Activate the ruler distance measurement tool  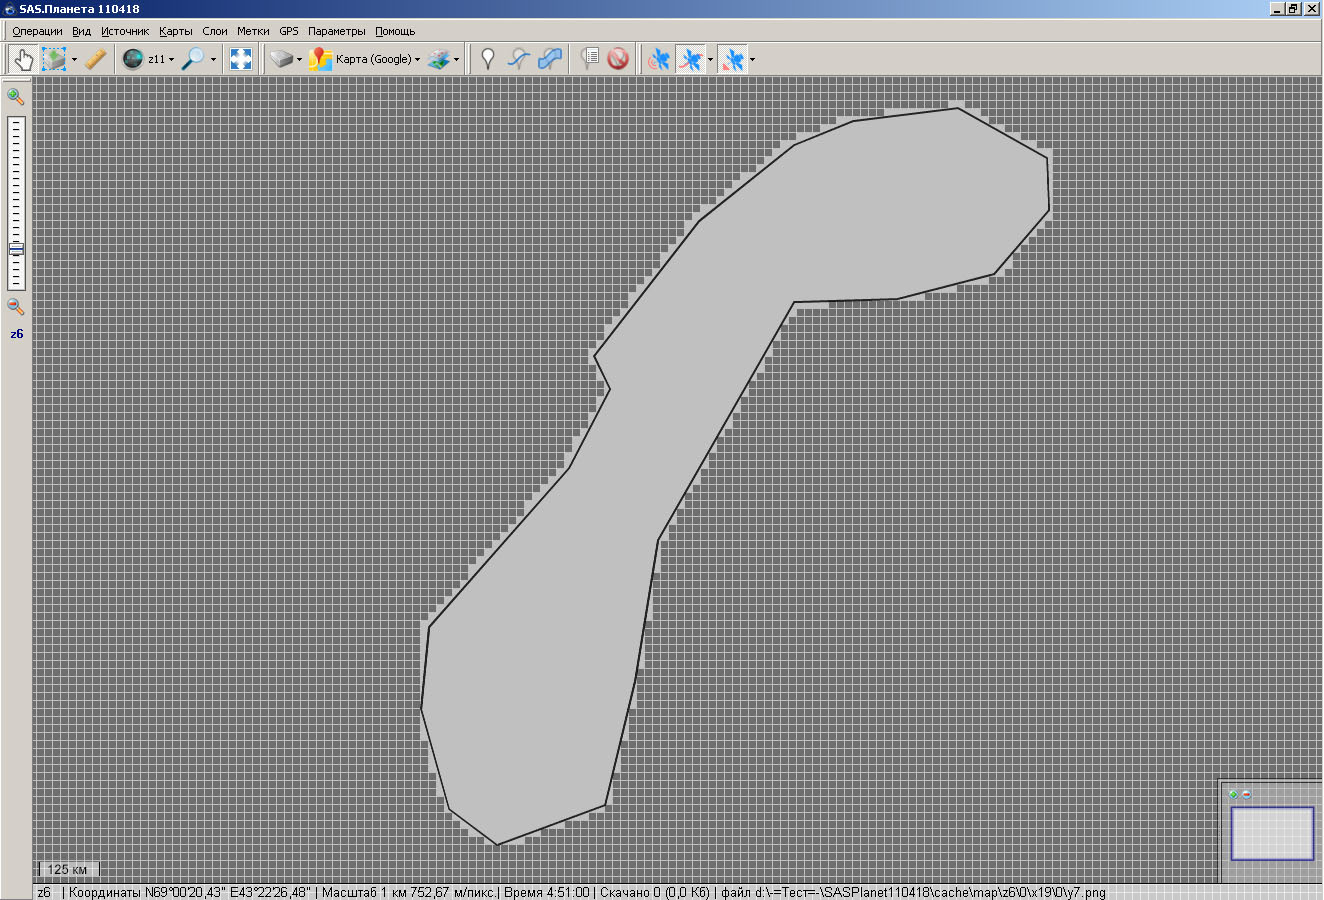coord(95,59)
